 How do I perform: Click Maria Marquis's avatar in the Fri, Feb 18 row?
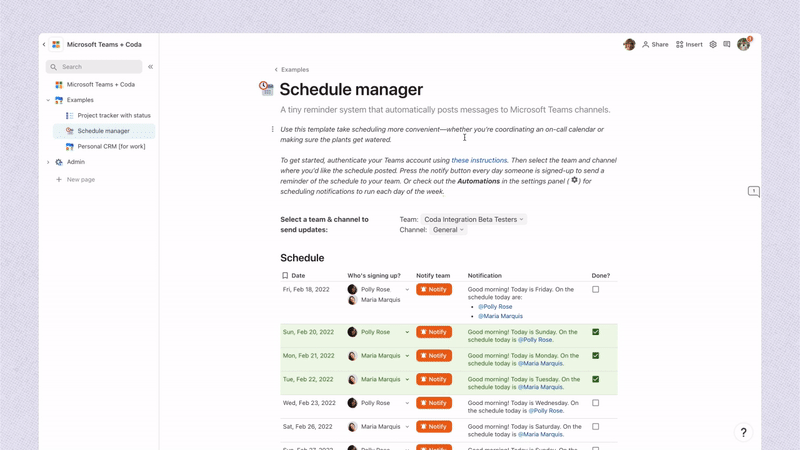click(x=352, y=300)
